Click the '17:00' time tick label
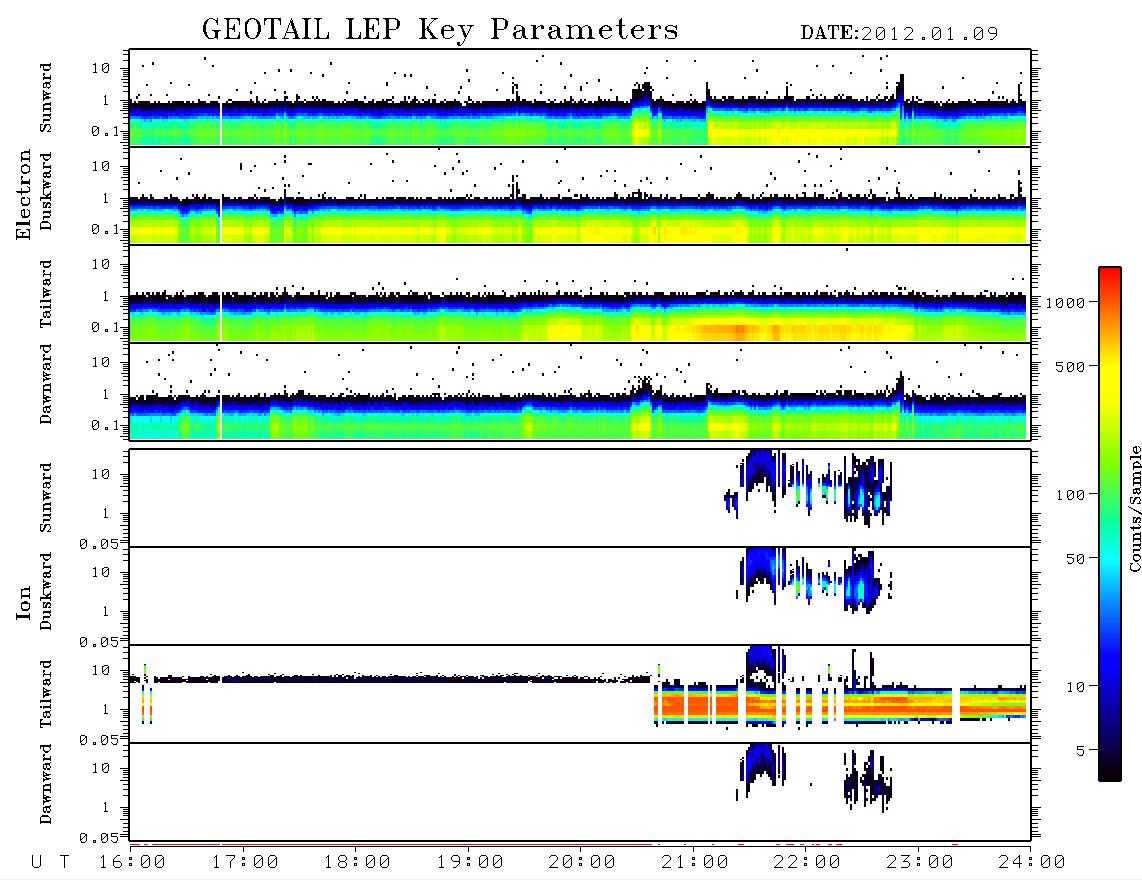The height and width of the screenshot is (880, 1142). pyautogui.click(x=245, y=863)
